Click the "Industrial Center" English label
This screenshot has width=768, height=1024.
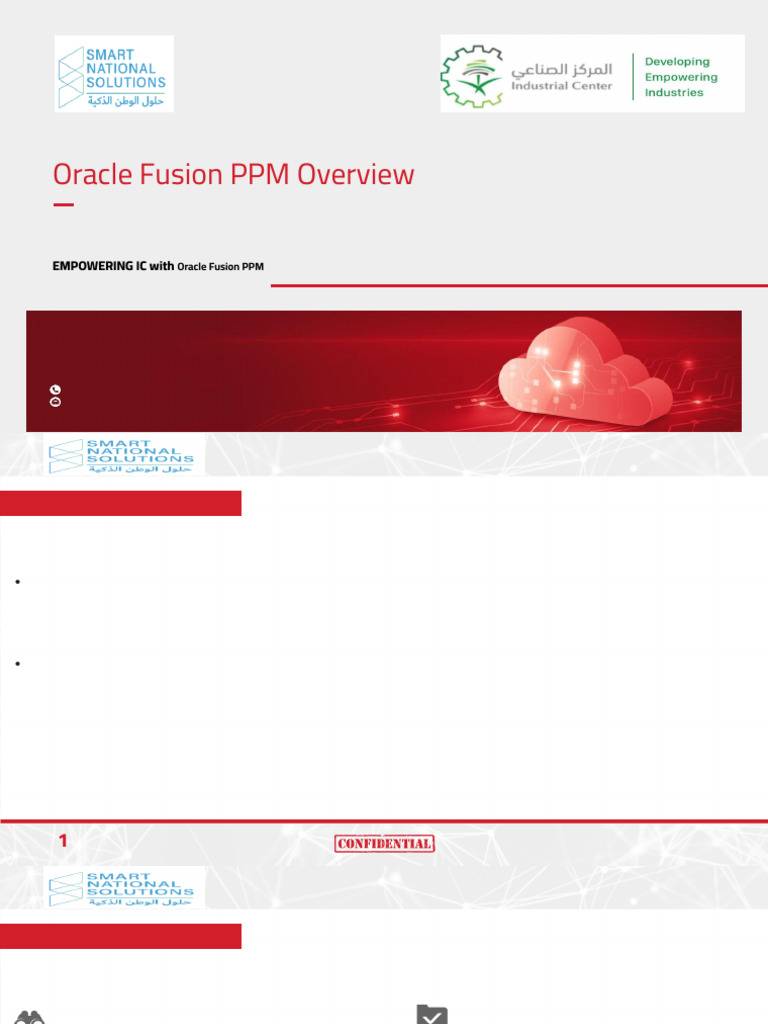562,86
